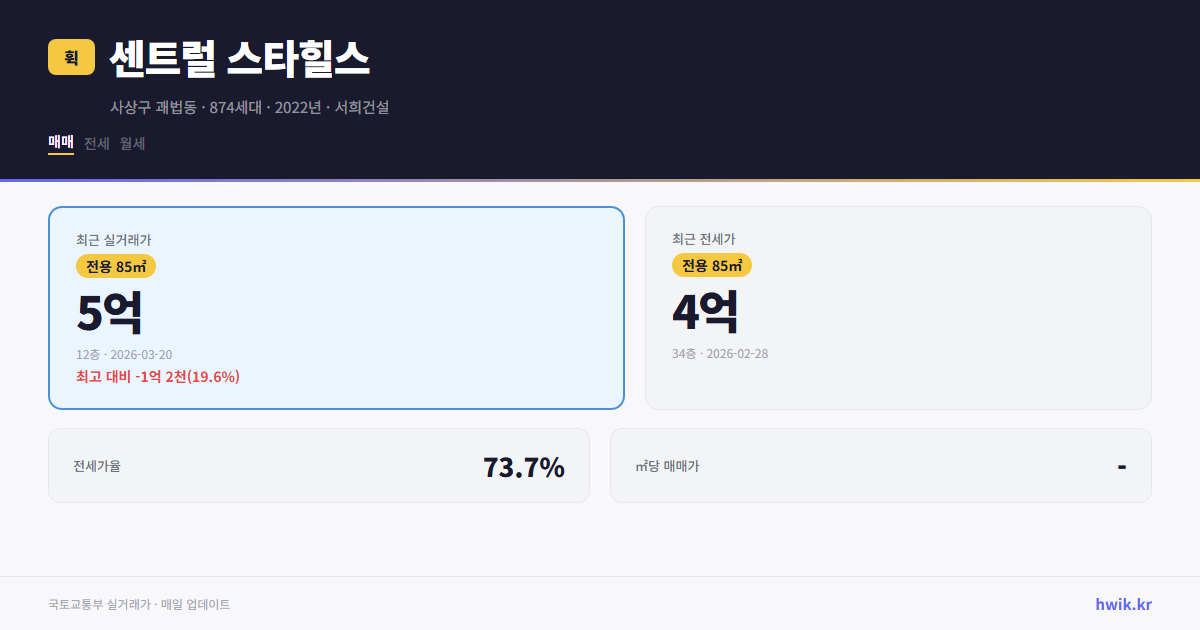Click the '전용 85㎡' badge on the jeonse card
This screenshot has height=630, width=1200.
[x=712, y=266]
